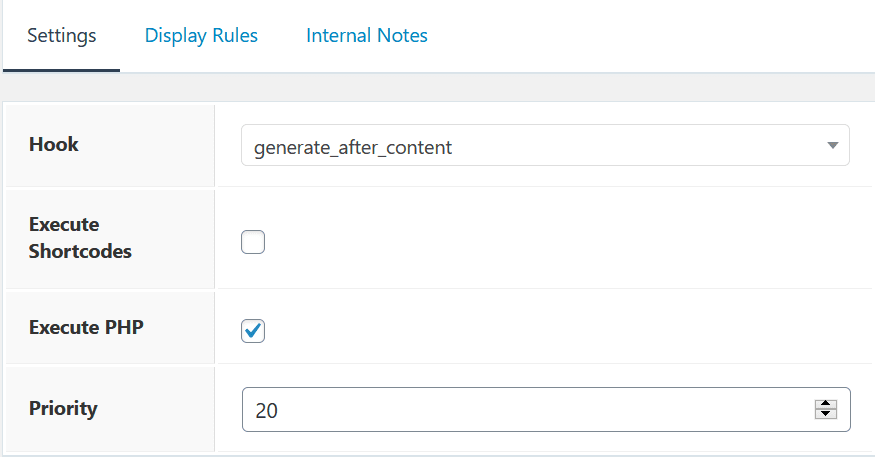Click the value 20 in Priority
Viewport: 875px width, 457px height.
point(267,410)
